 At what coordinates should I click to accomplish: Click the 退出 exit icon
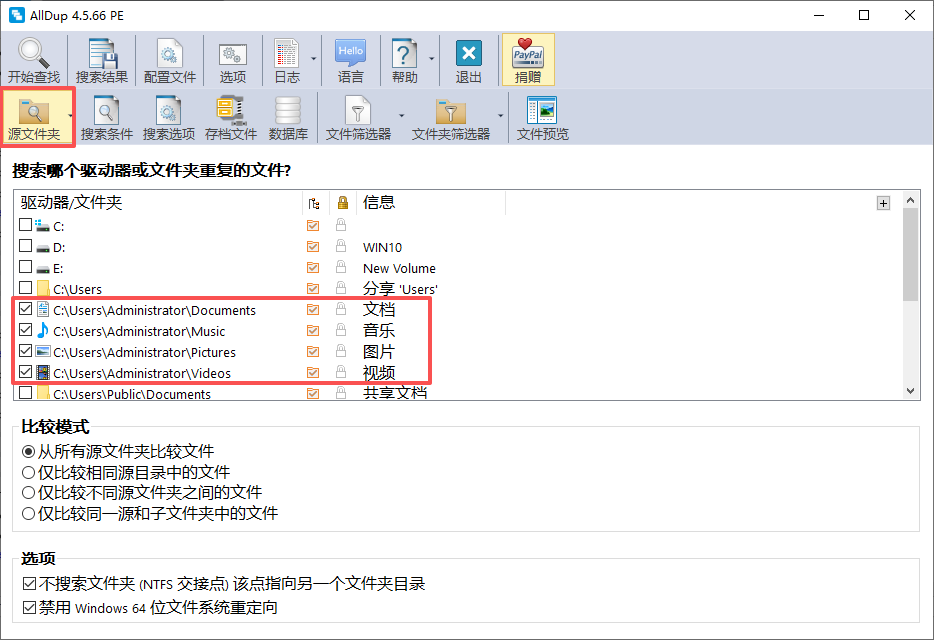pyautogui.click(x=468, y=60)
